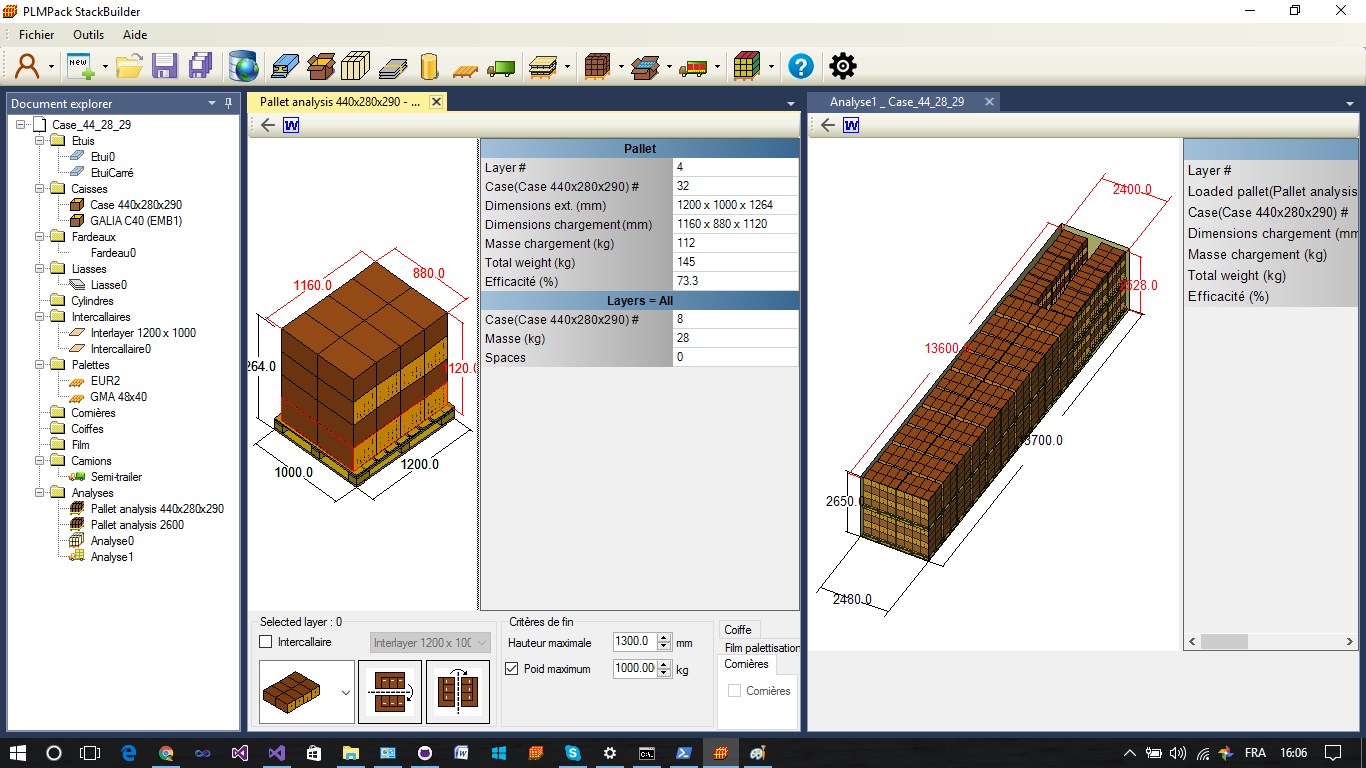Image resolution: width=1366 pixels, height=768 pixels.
Task: Open the Outils menu
Action: click(x=89, y=35)
